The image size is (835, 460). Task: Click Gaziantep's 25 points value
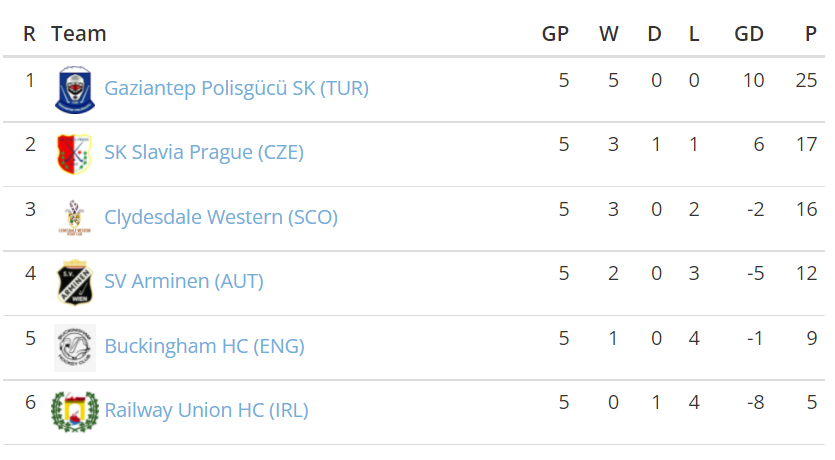[807, 81]
